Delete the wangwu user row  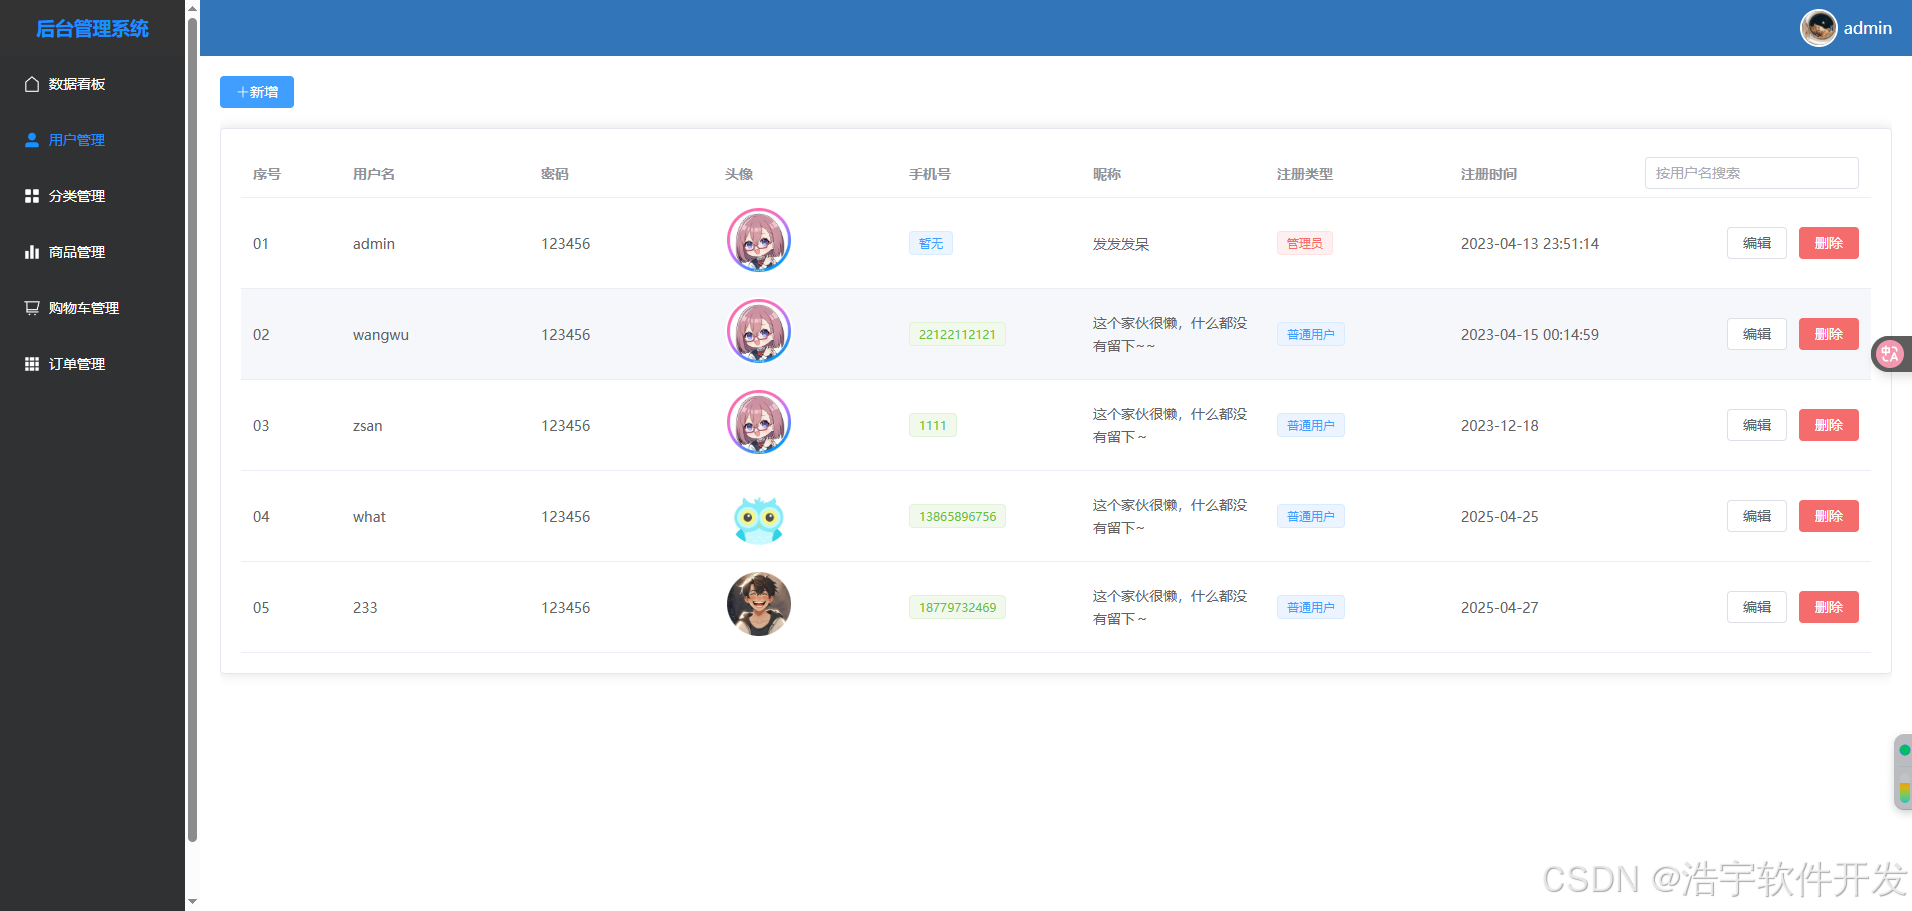tap(1829, 334)
